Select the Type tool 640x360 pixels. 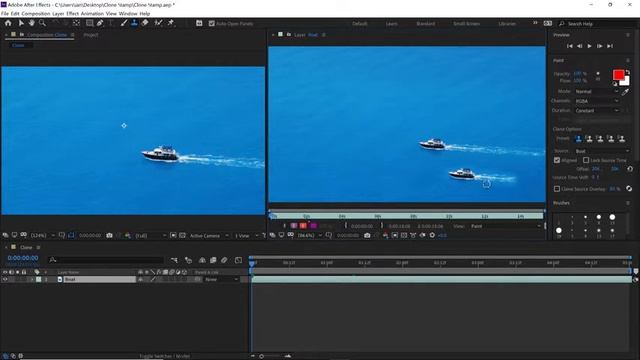111,23
